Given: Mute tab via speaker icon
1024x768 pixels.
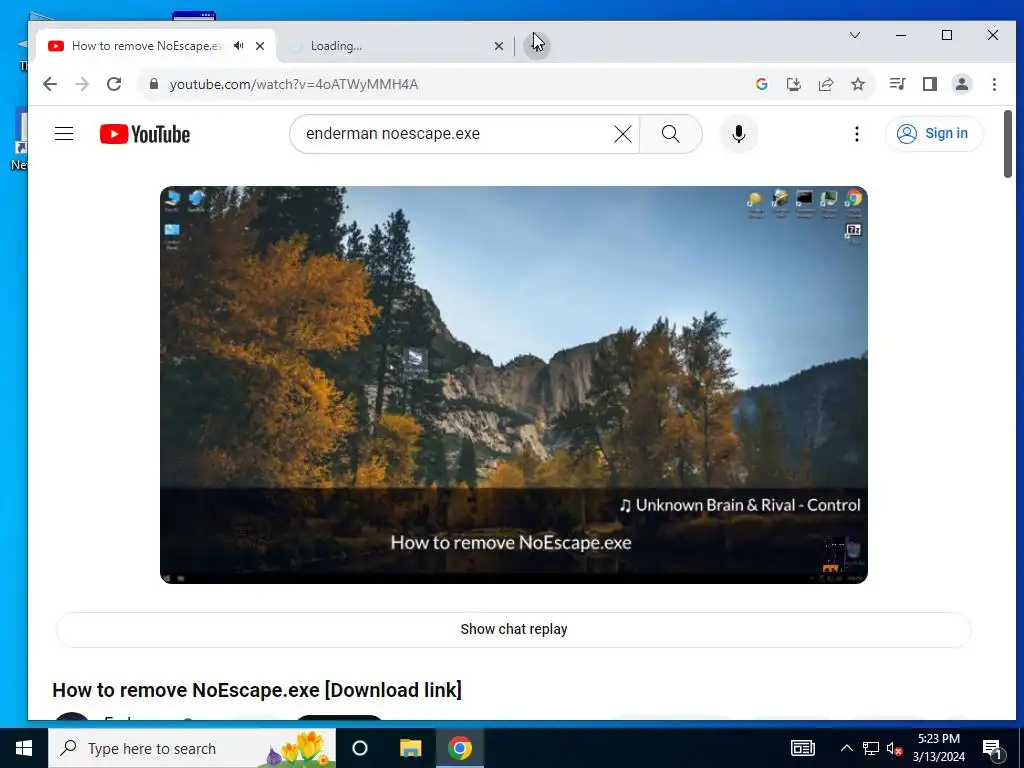Looking at the screenshot, I should [x=239, y=46].
